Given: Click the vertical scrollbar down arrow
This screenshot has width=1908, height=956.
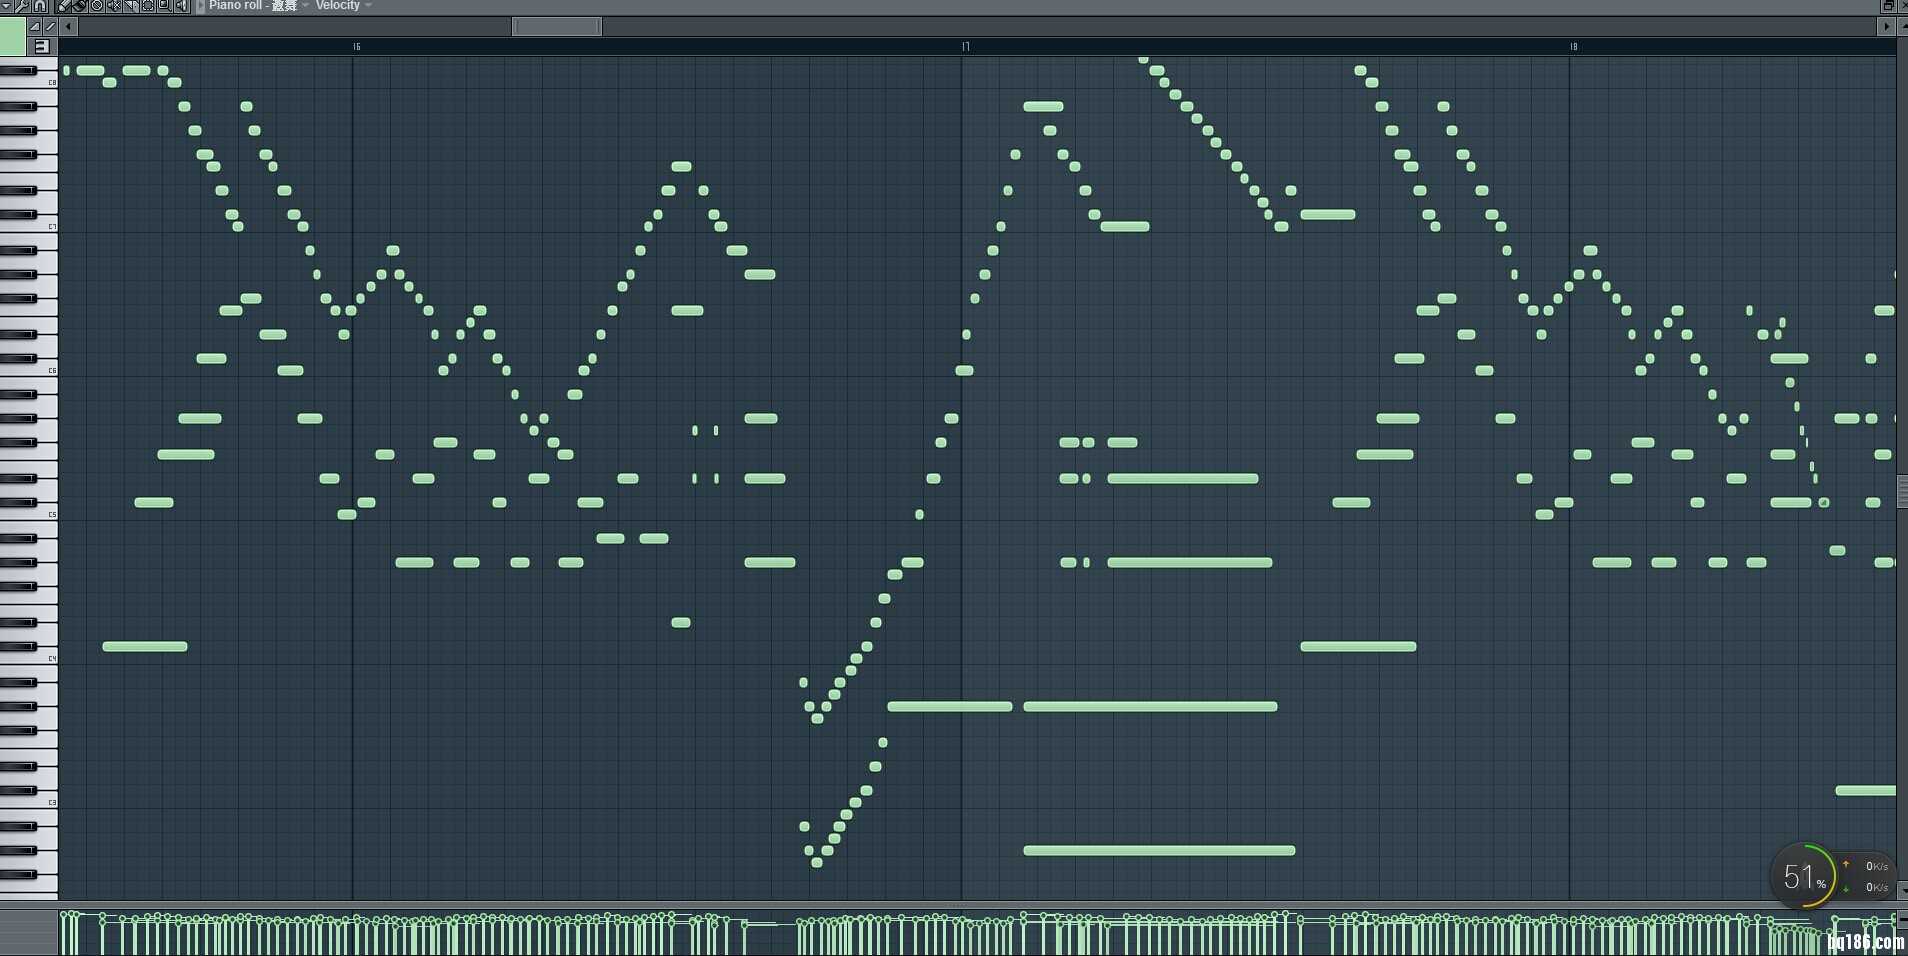Looking at the screenshot, I should [x=1902, y=889].
